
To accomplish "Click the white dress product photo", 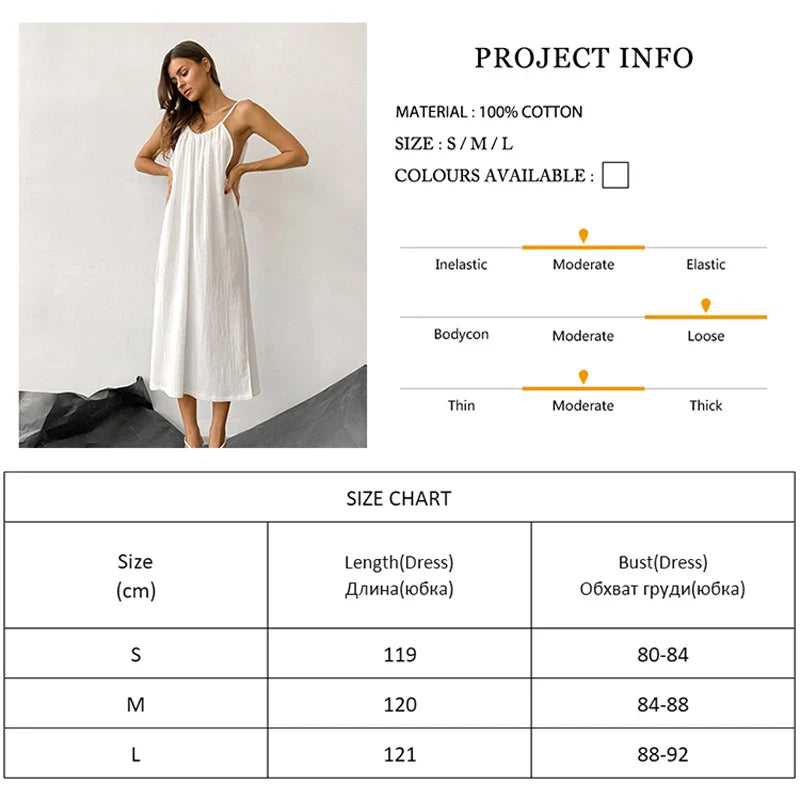I will pos(193,235).
